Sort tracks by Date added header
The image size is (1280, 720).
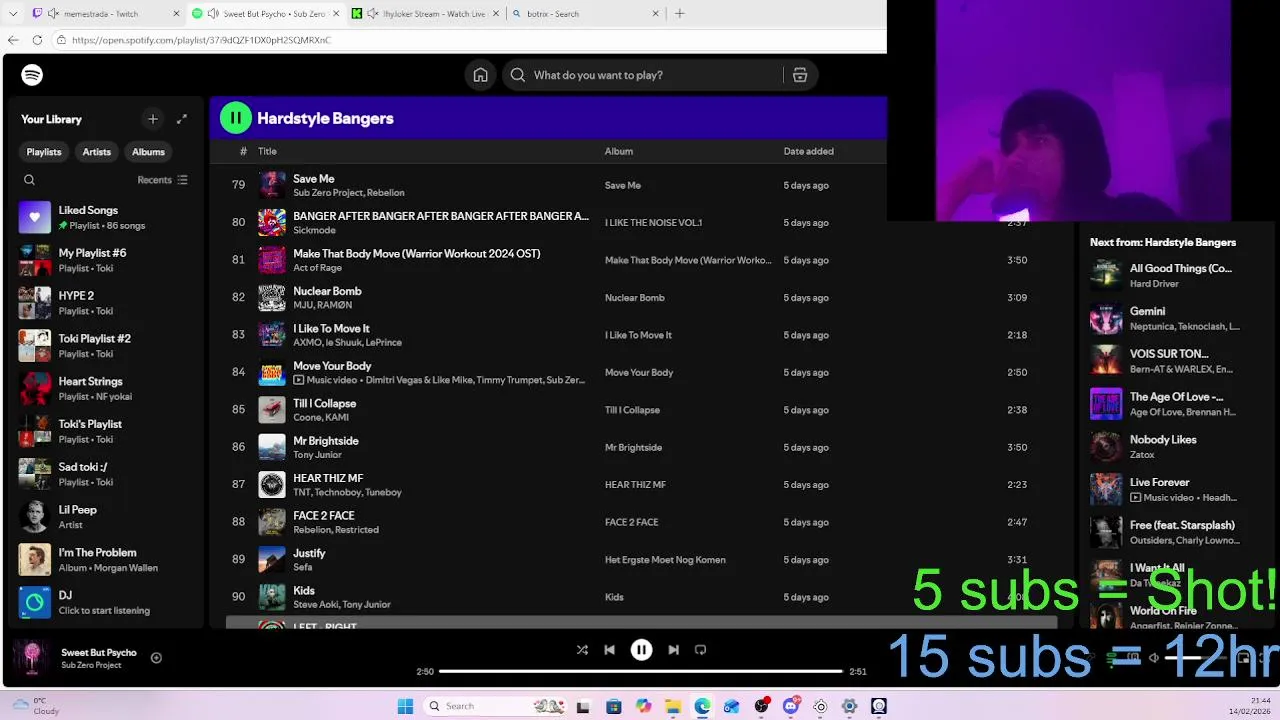[x=808, y=151]
